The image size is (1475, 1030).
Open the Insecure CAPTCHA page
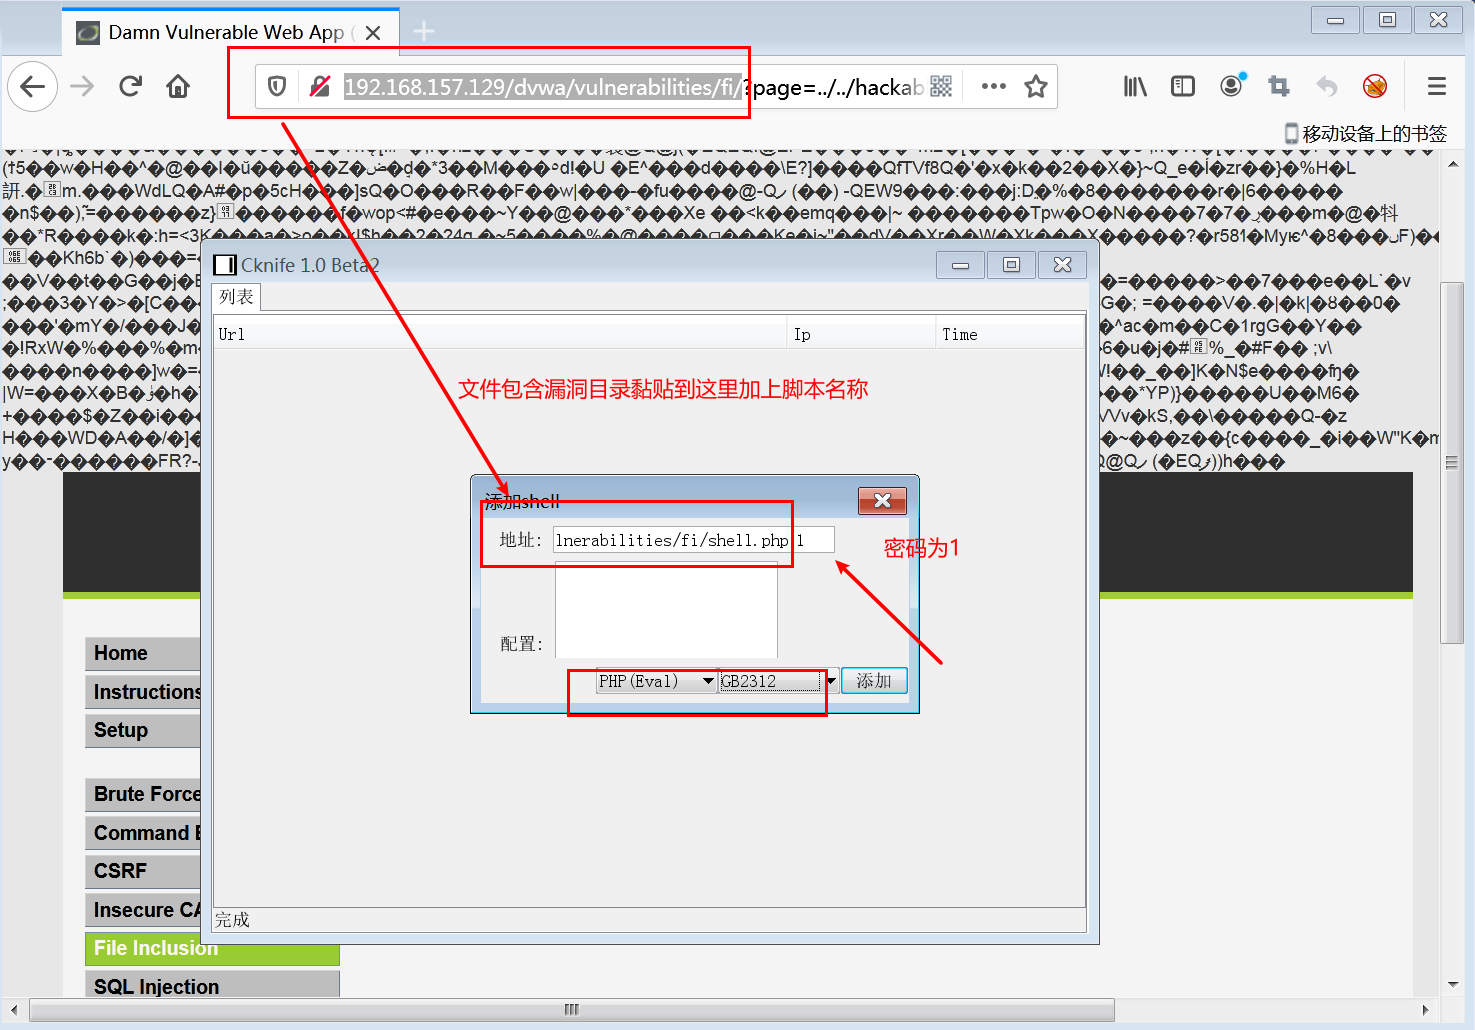(142, 910)
